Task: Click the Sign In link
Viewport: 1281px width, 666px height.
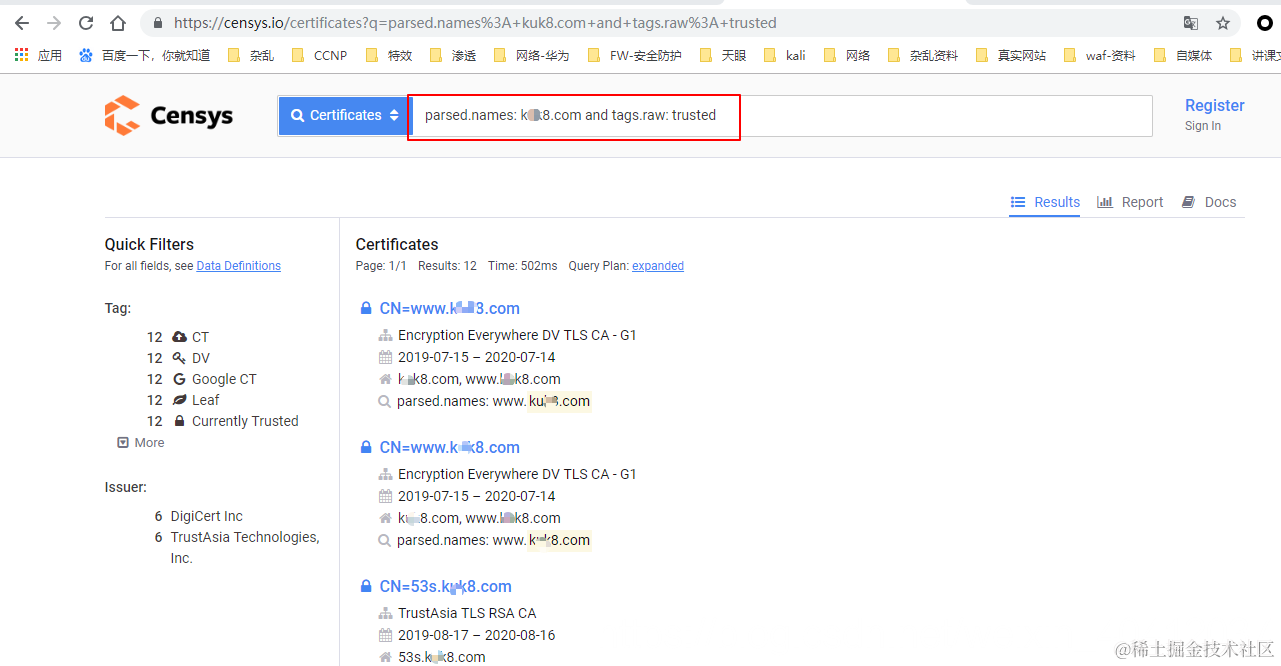Action: 1203,126
